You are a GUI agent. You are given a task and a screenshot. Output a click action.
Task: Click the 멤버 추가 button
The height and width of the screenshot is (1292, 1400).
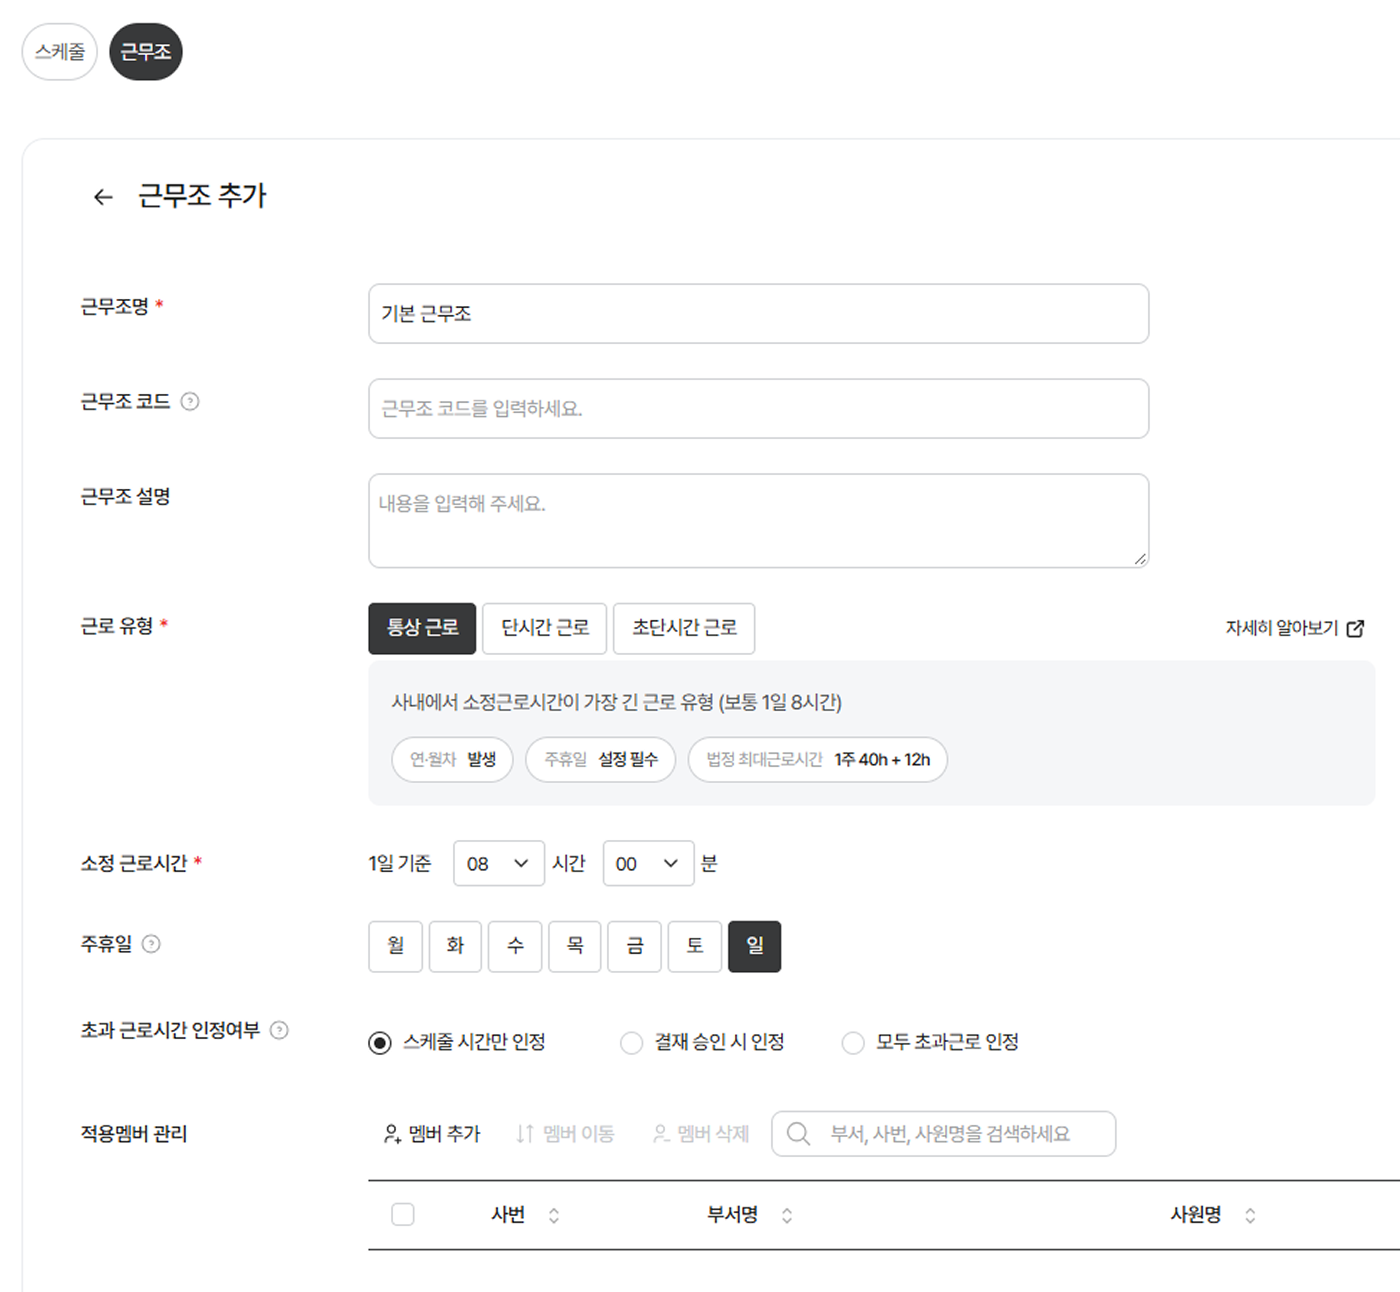(432, 1134)
